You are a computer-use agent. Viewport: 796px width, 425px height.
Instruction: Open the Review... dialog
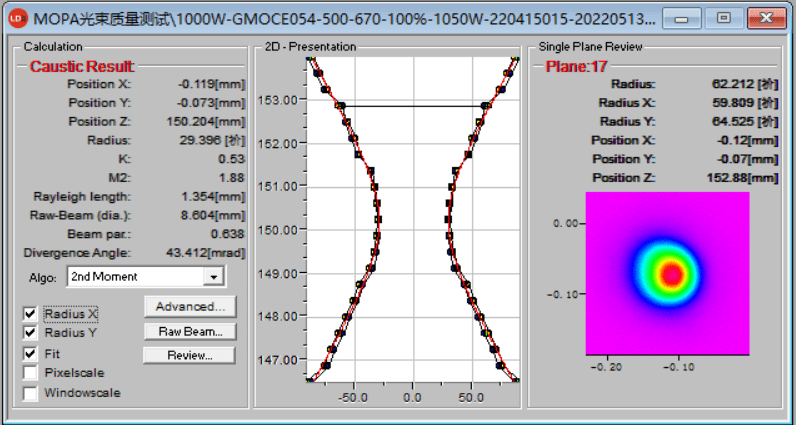coord(190,355)
